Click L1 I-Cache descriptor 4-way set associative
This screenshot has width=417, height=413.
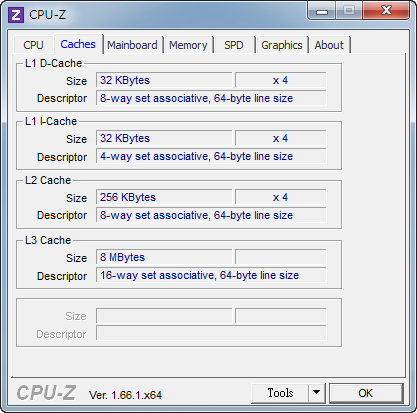tap(211, 156)
